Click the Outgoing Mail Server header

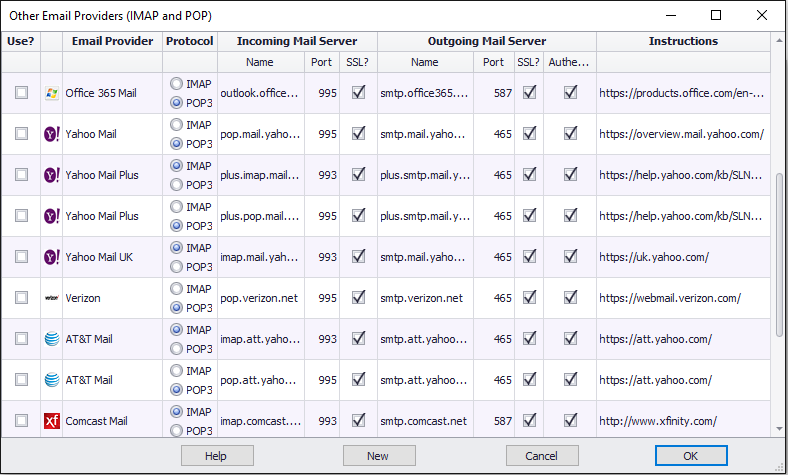pyautogui.click(x=486, y=41)
